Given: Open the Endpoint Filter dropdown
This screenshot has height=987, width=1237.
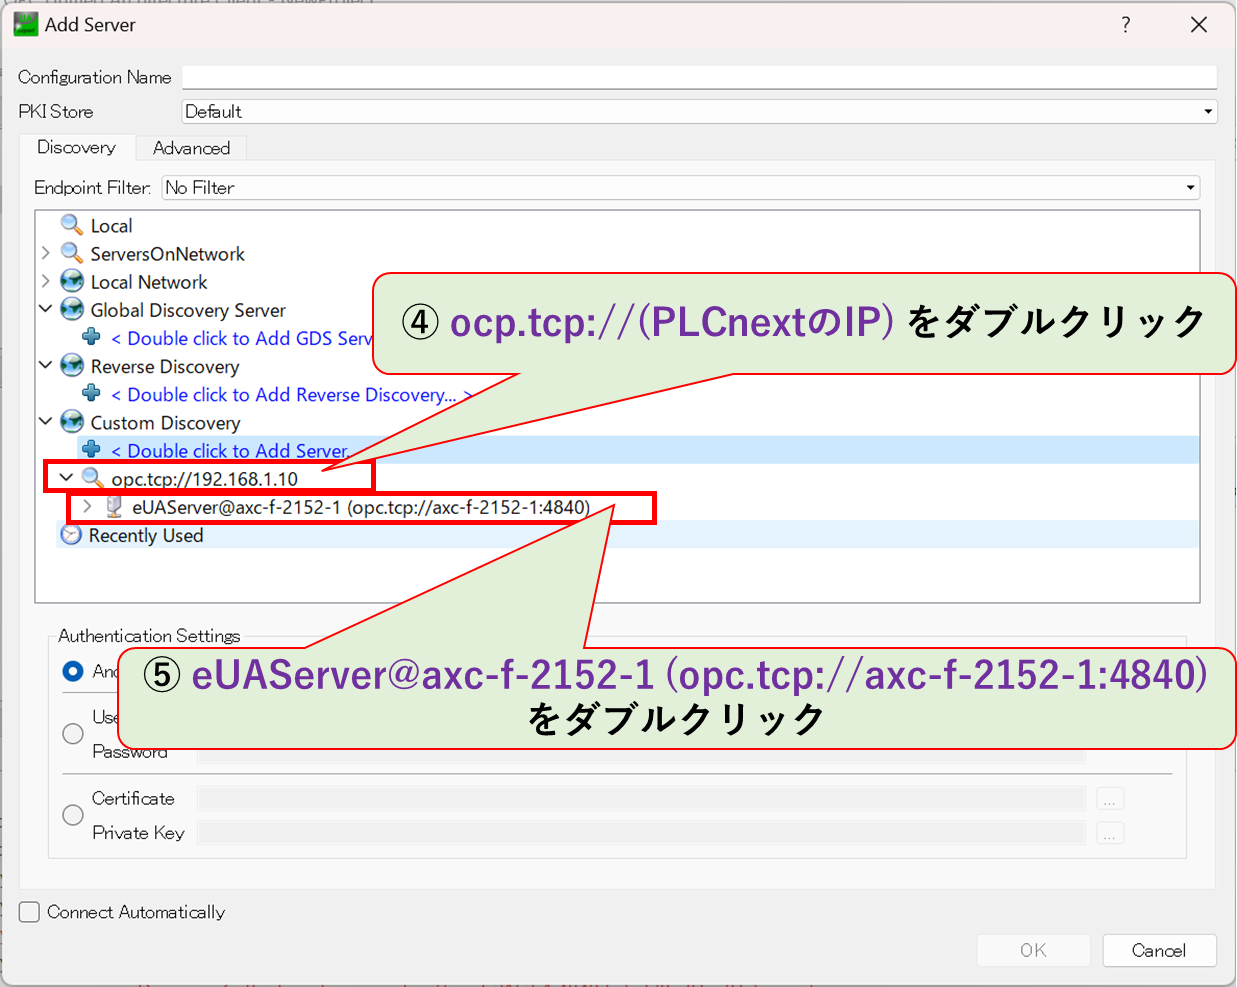Looking at the screenshot, I should click(x=1190, y=187).
